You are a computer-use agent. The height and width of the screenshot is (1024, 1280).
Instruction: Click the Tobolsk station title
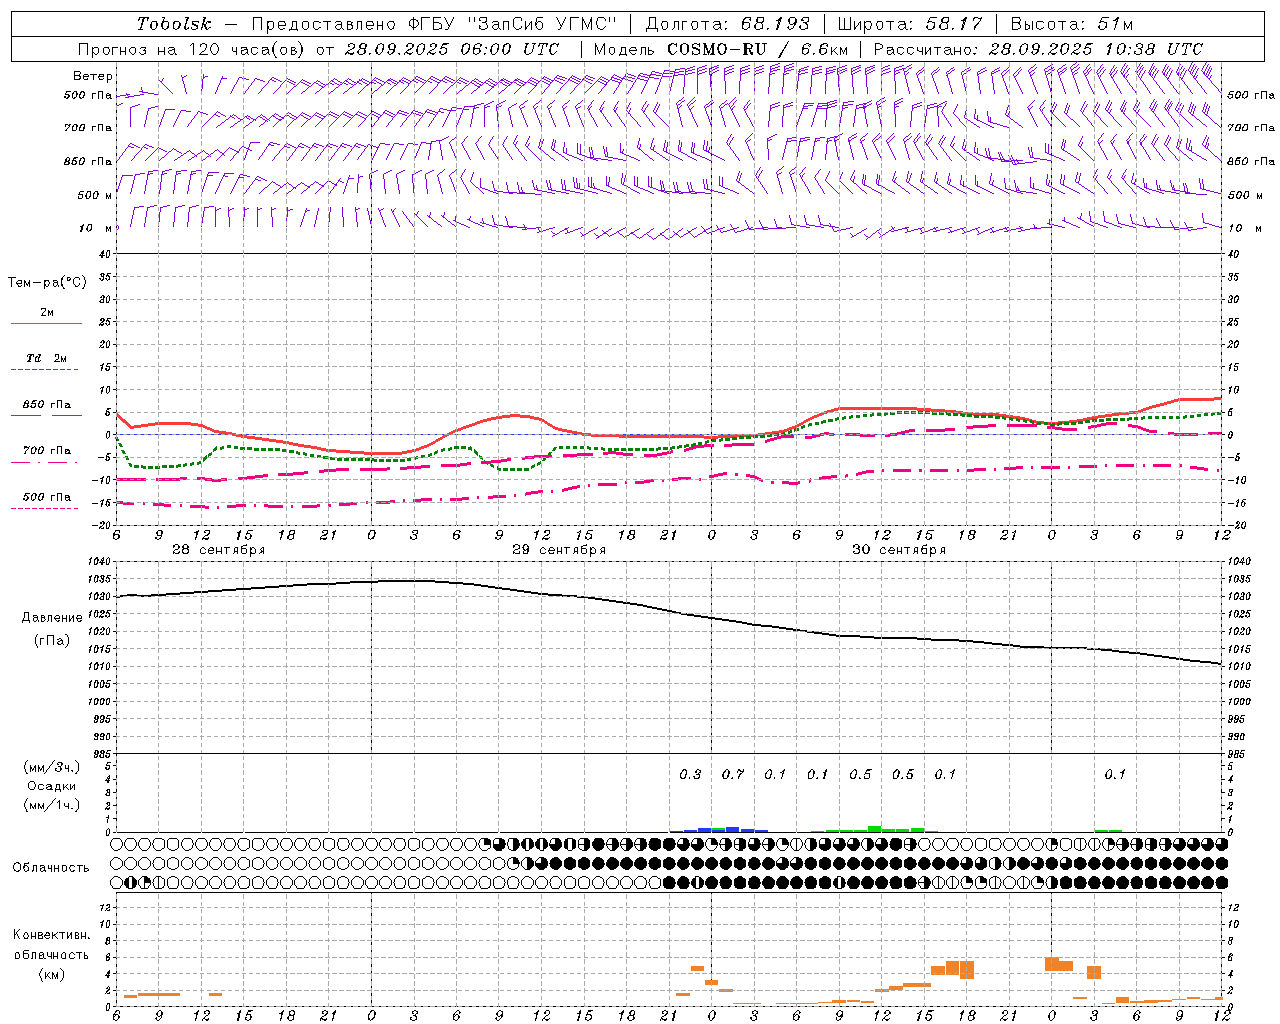coord(175,24)
